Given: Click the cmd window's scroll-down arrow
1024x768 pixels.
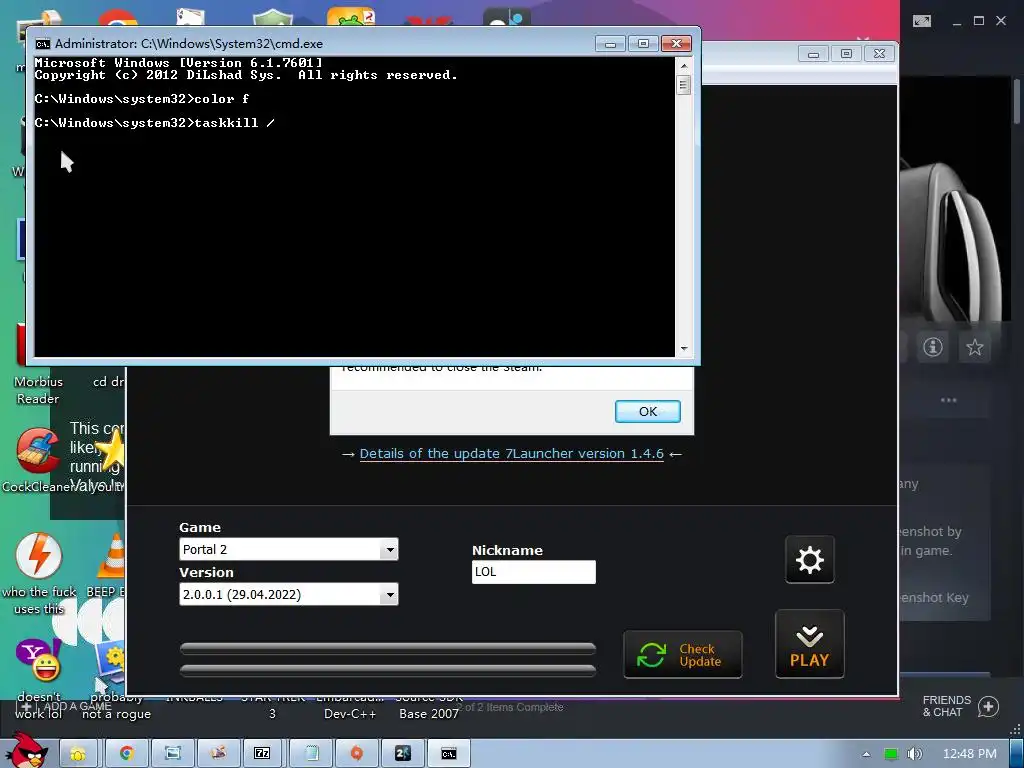Looking at the screenshot, I should point(684,349).
